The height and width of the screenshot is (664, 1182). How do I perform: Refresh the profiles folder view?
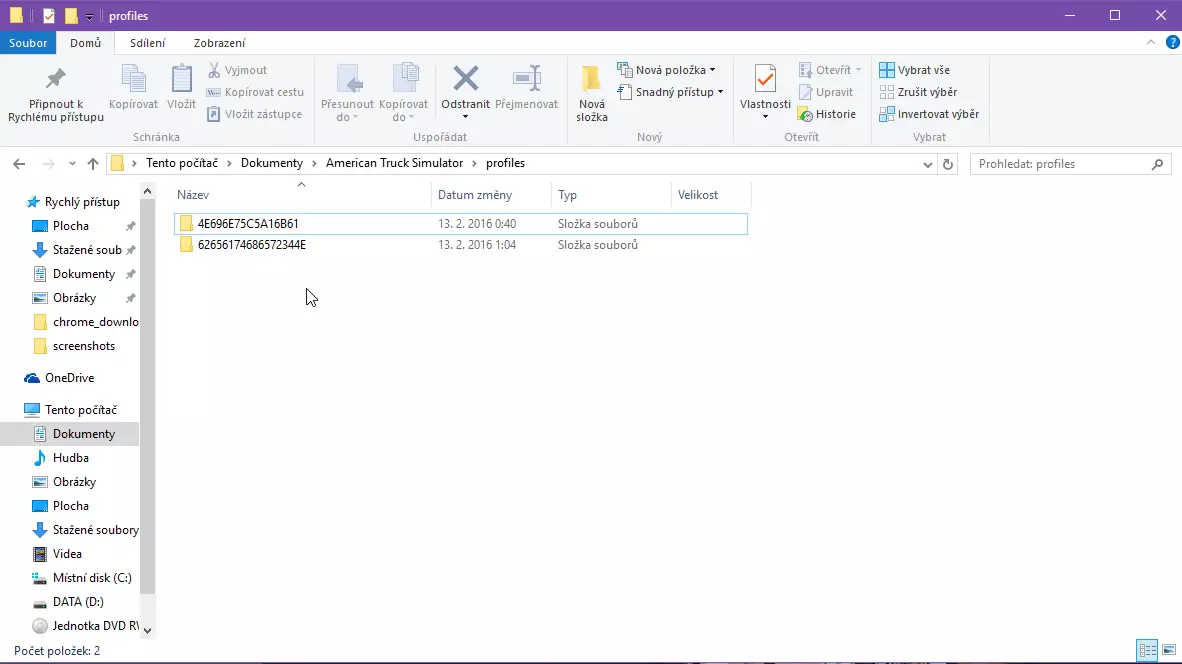[948, 164]
